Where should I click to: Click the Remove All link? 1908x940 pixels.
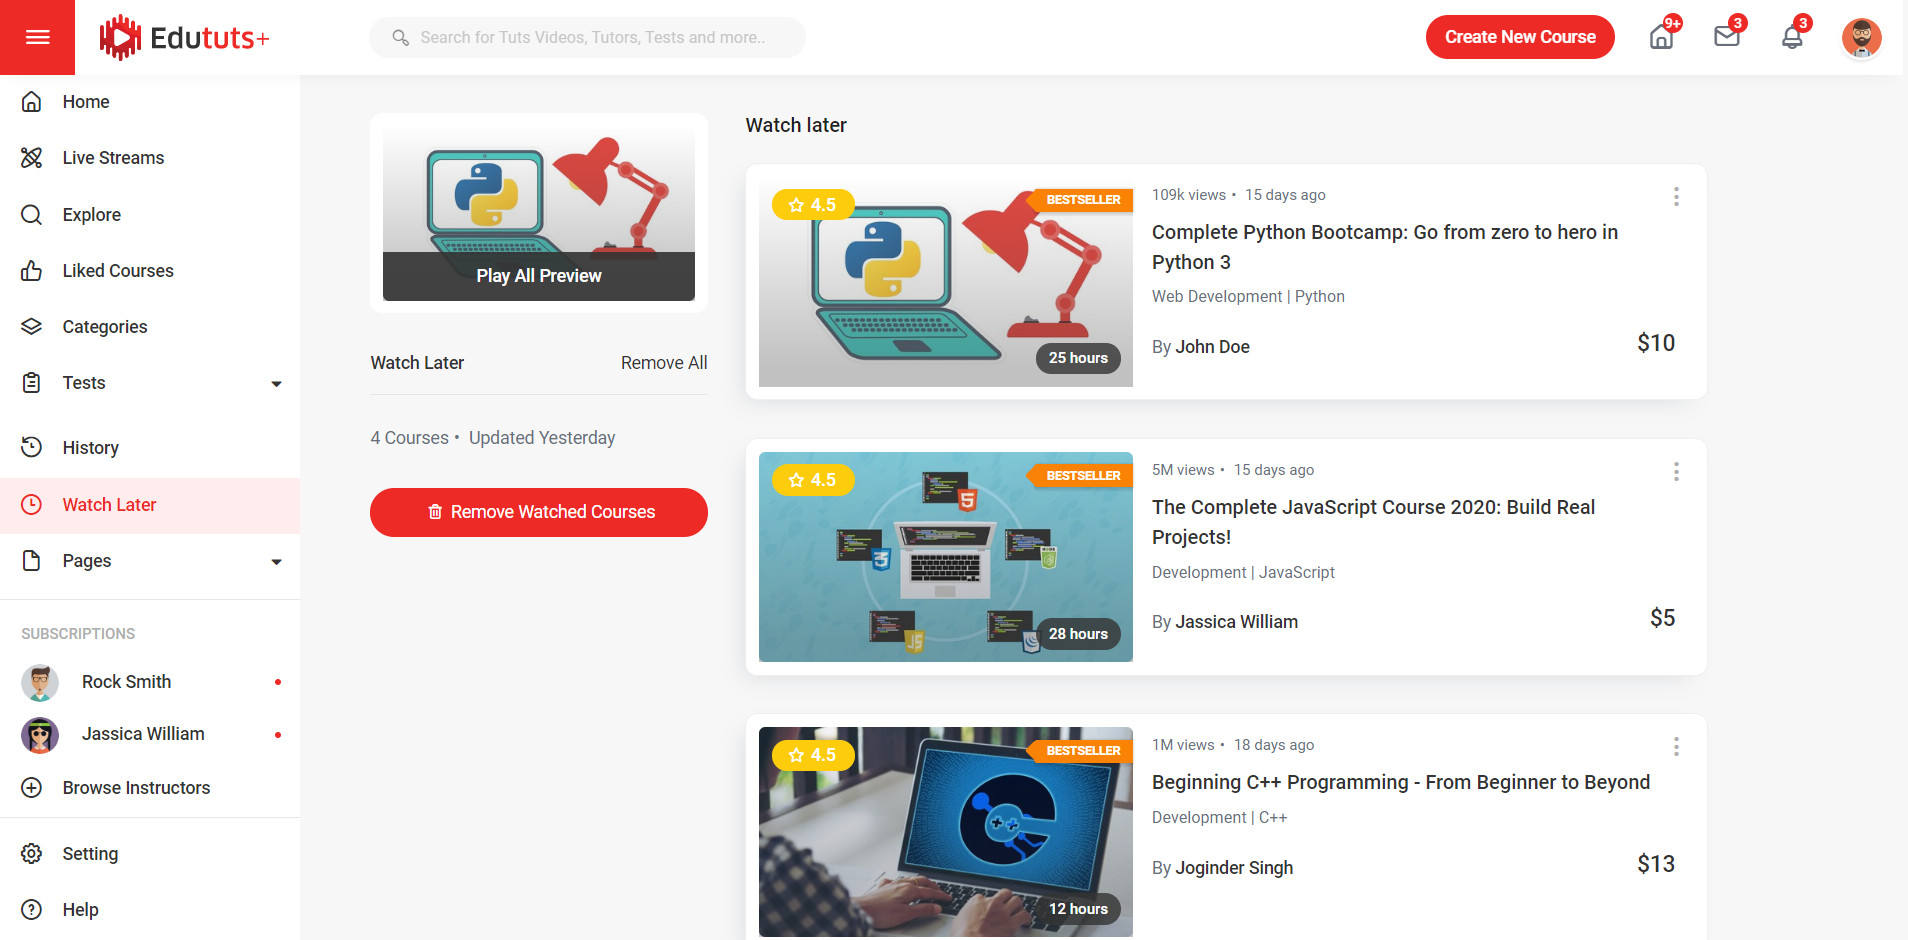coord(663,363)
